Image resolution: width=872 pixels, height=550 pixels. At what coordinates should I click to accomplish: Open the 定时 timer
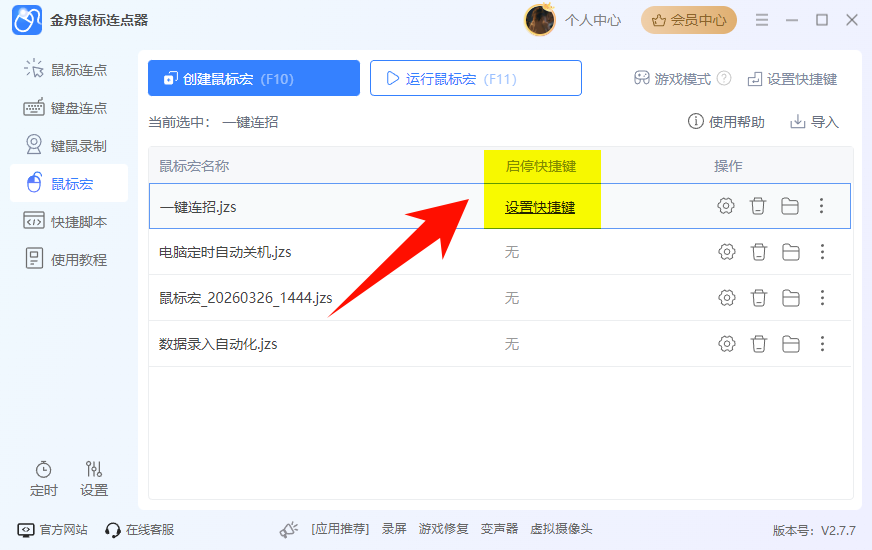(x=43, y=479)
